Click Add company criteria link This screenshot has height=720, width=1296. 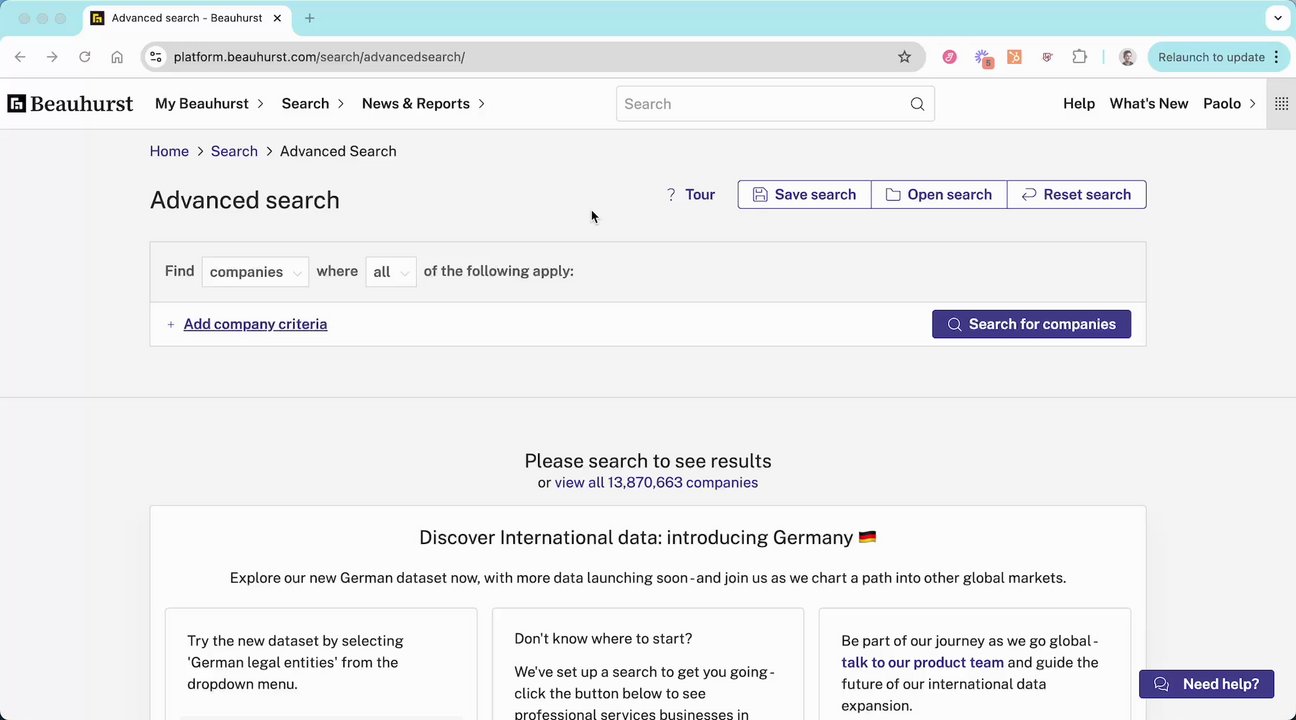point(255,324)
